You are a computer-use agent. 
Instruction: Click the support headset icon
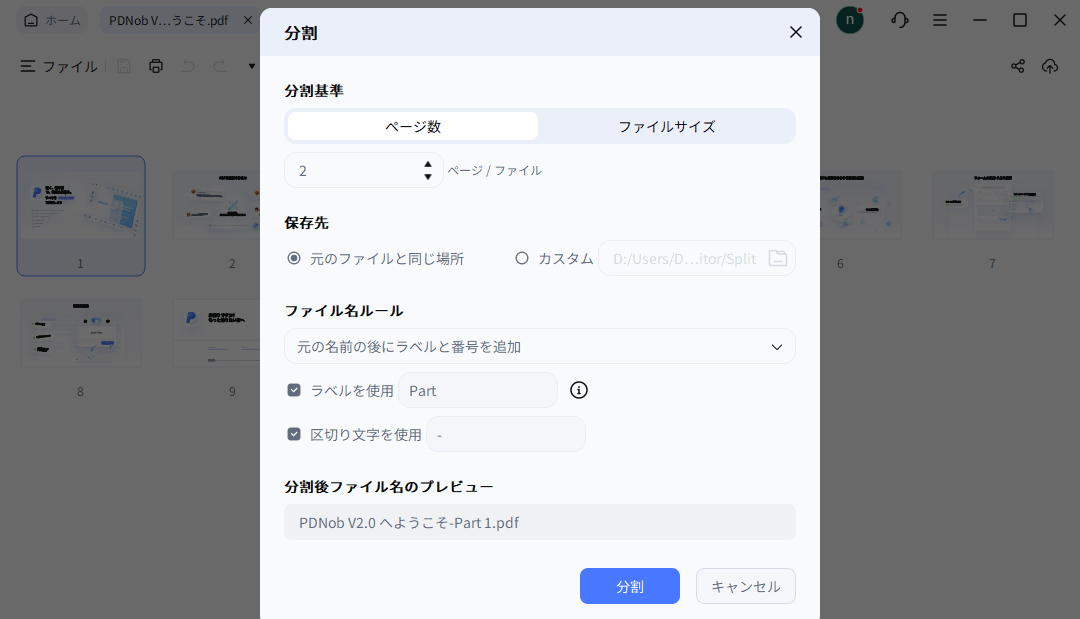point(899,19)
